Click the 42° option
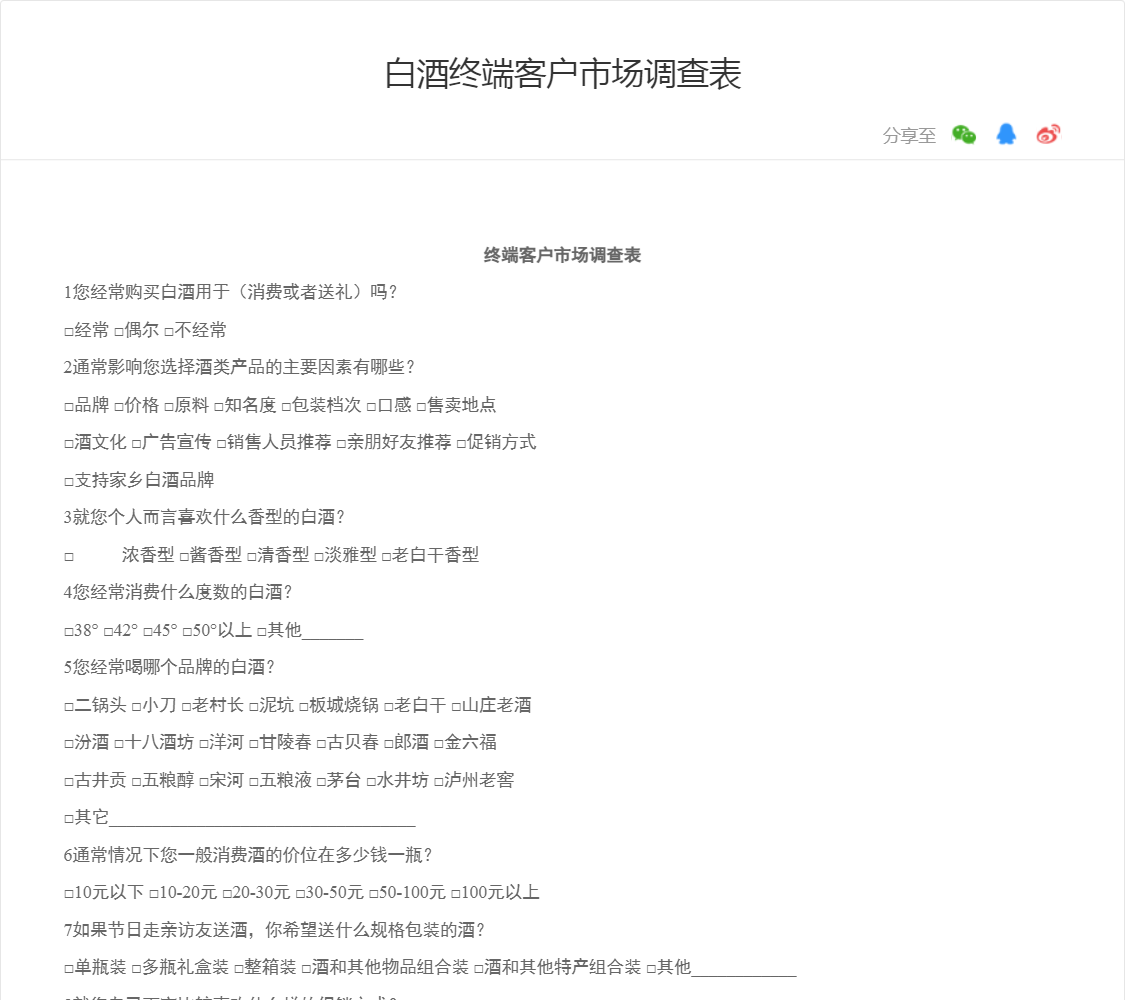The height and width of the screenshot is (1000, 1125). [121, 630]
